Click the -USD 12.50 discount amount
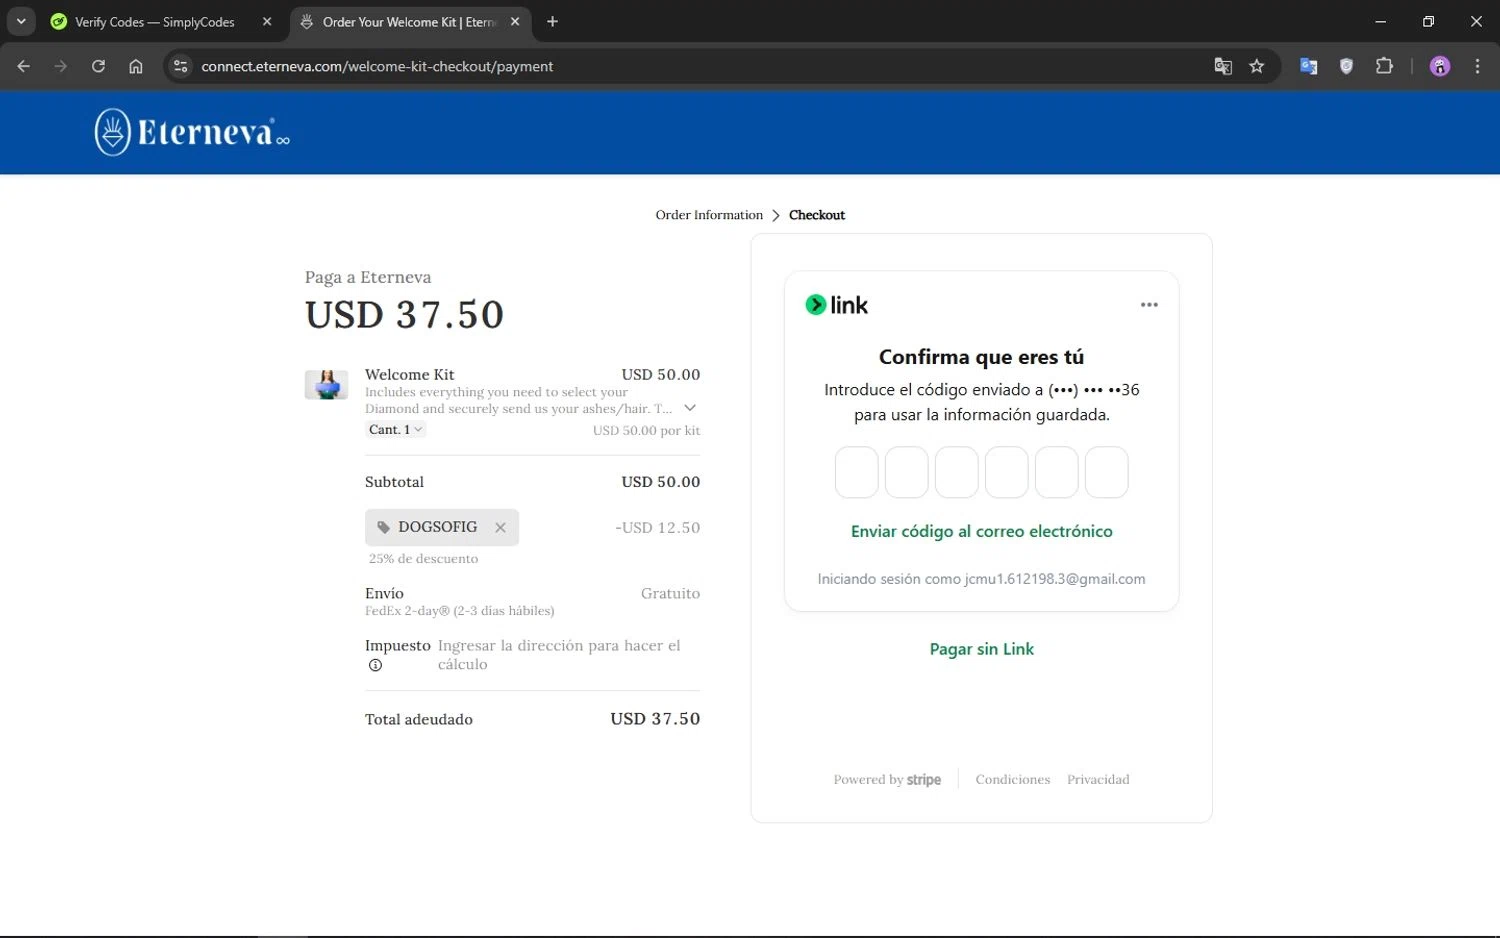The width and height of the screenshot is (1500, 938). pos(657,527)
